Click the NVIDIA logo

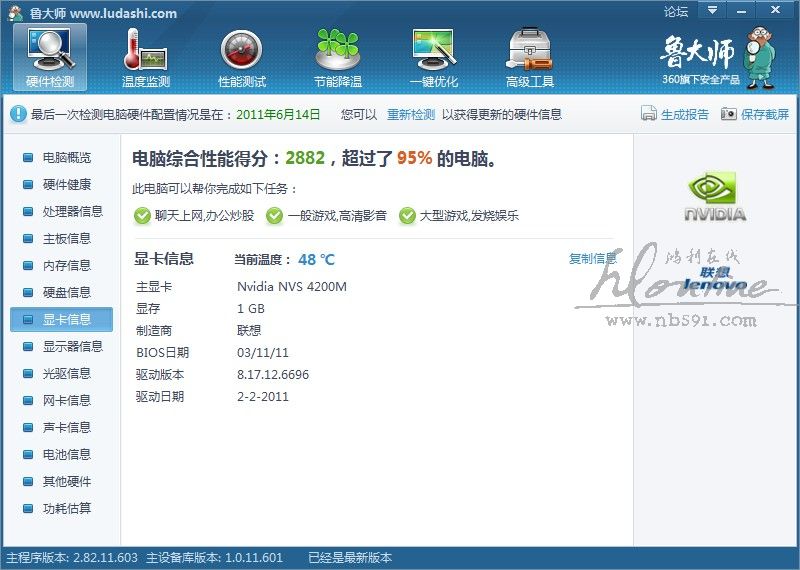715,196
